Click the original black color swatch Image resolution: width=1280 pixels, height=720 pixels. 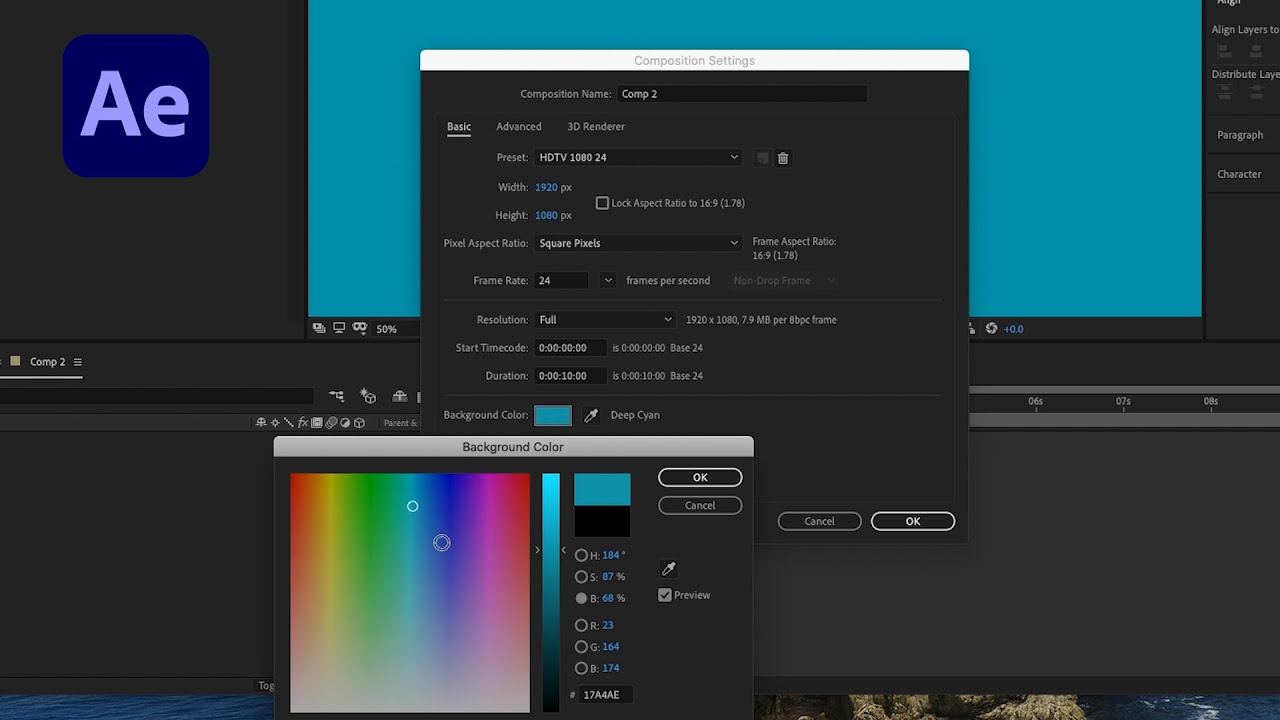602,521
